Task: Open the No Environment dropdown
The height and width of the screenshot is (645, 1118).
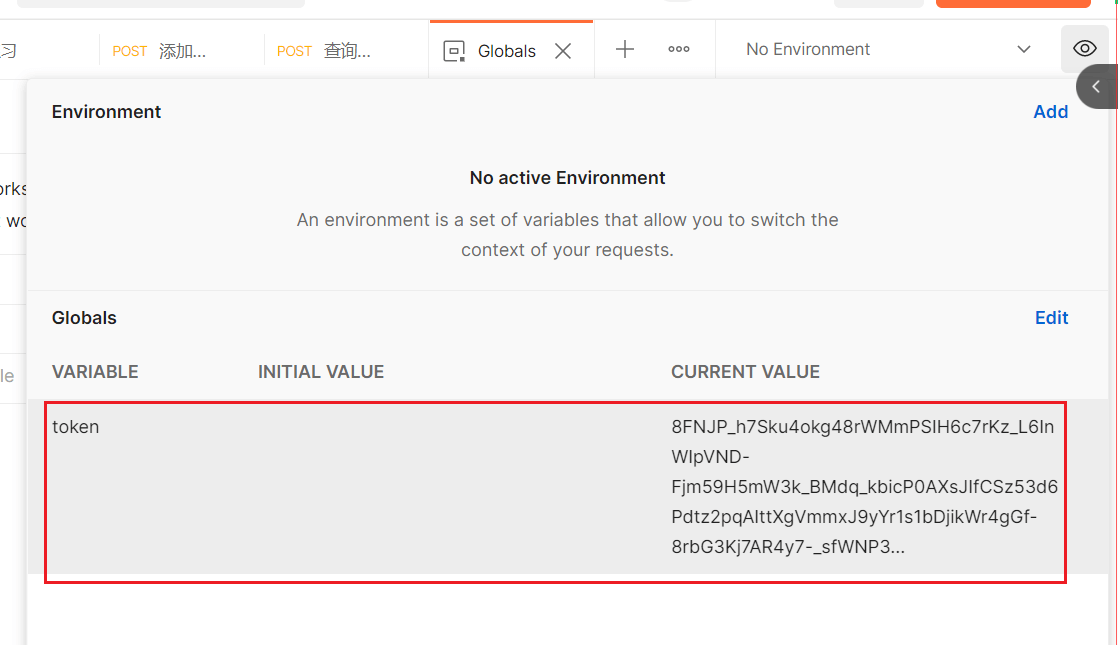Action: [x=808, y=49]
